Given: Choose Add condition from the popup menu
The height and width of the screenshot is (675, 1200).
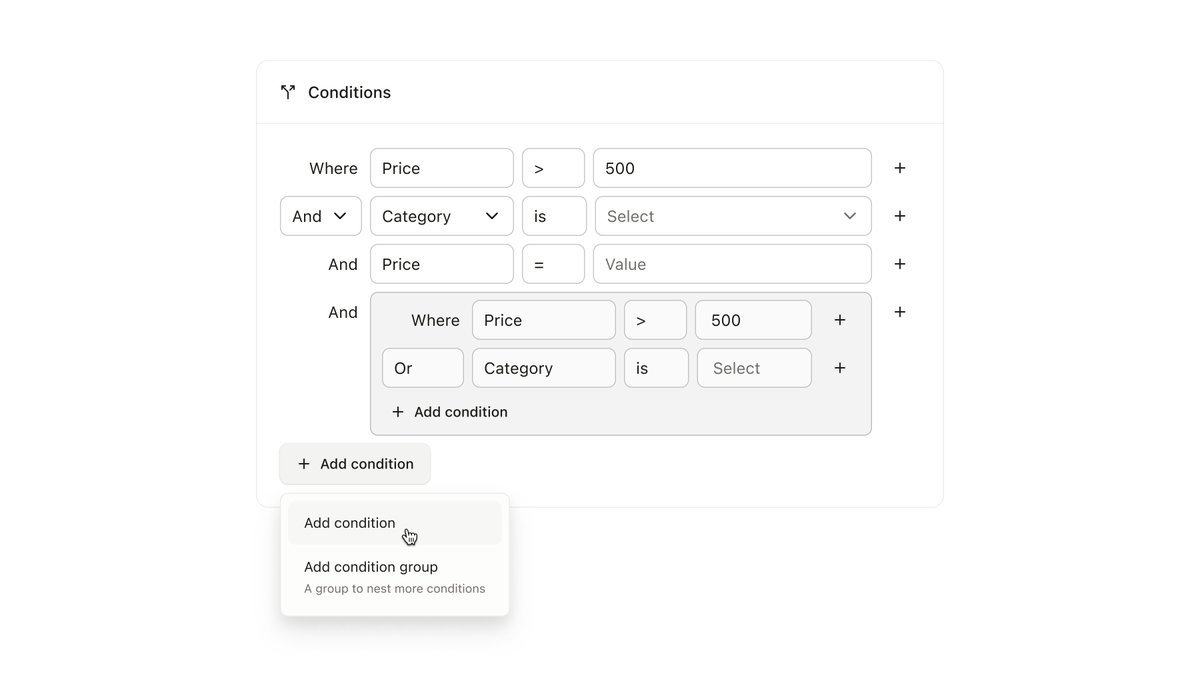Looking at the screenshot, I should pos(350,523).
